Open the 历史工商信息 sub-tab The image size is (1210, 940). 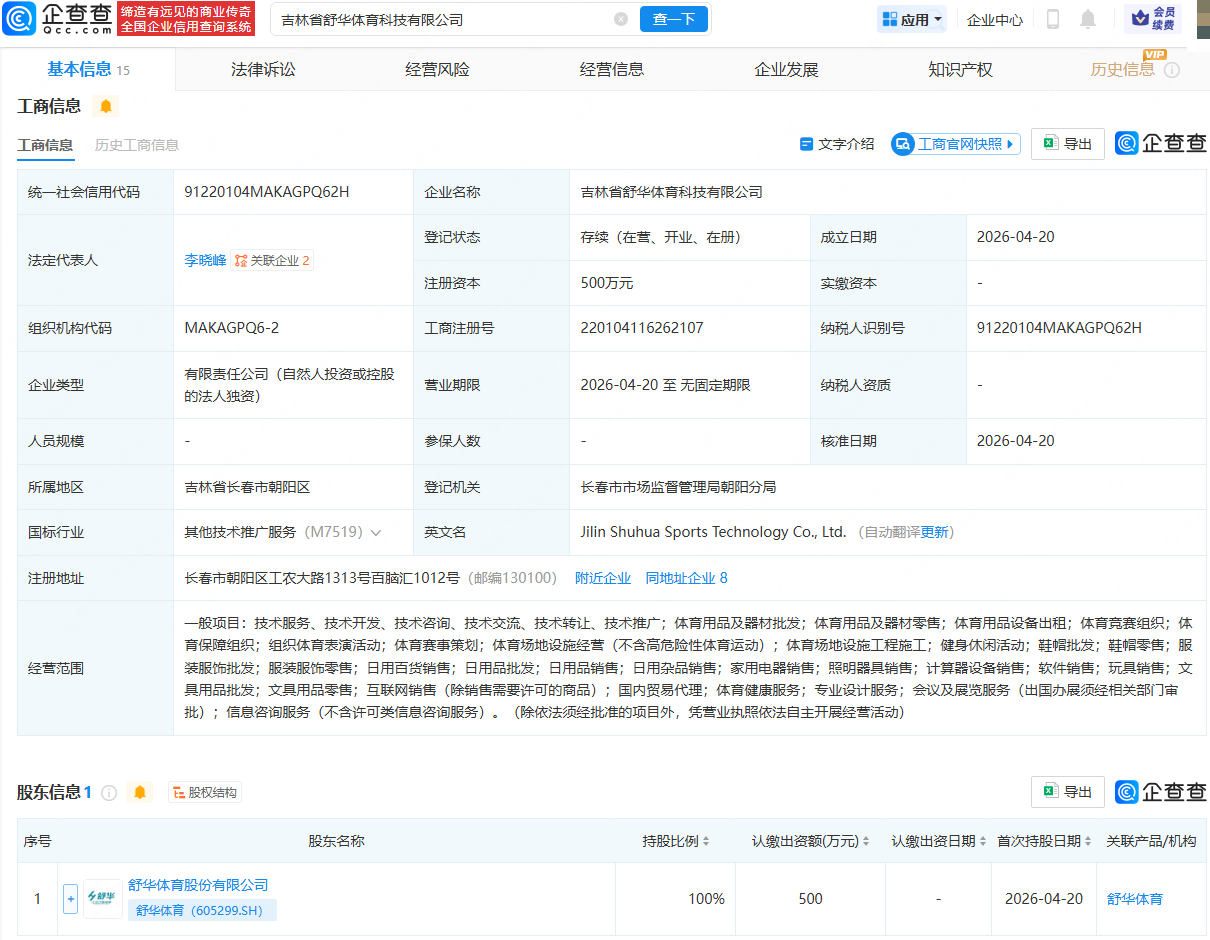pos(137,145)
